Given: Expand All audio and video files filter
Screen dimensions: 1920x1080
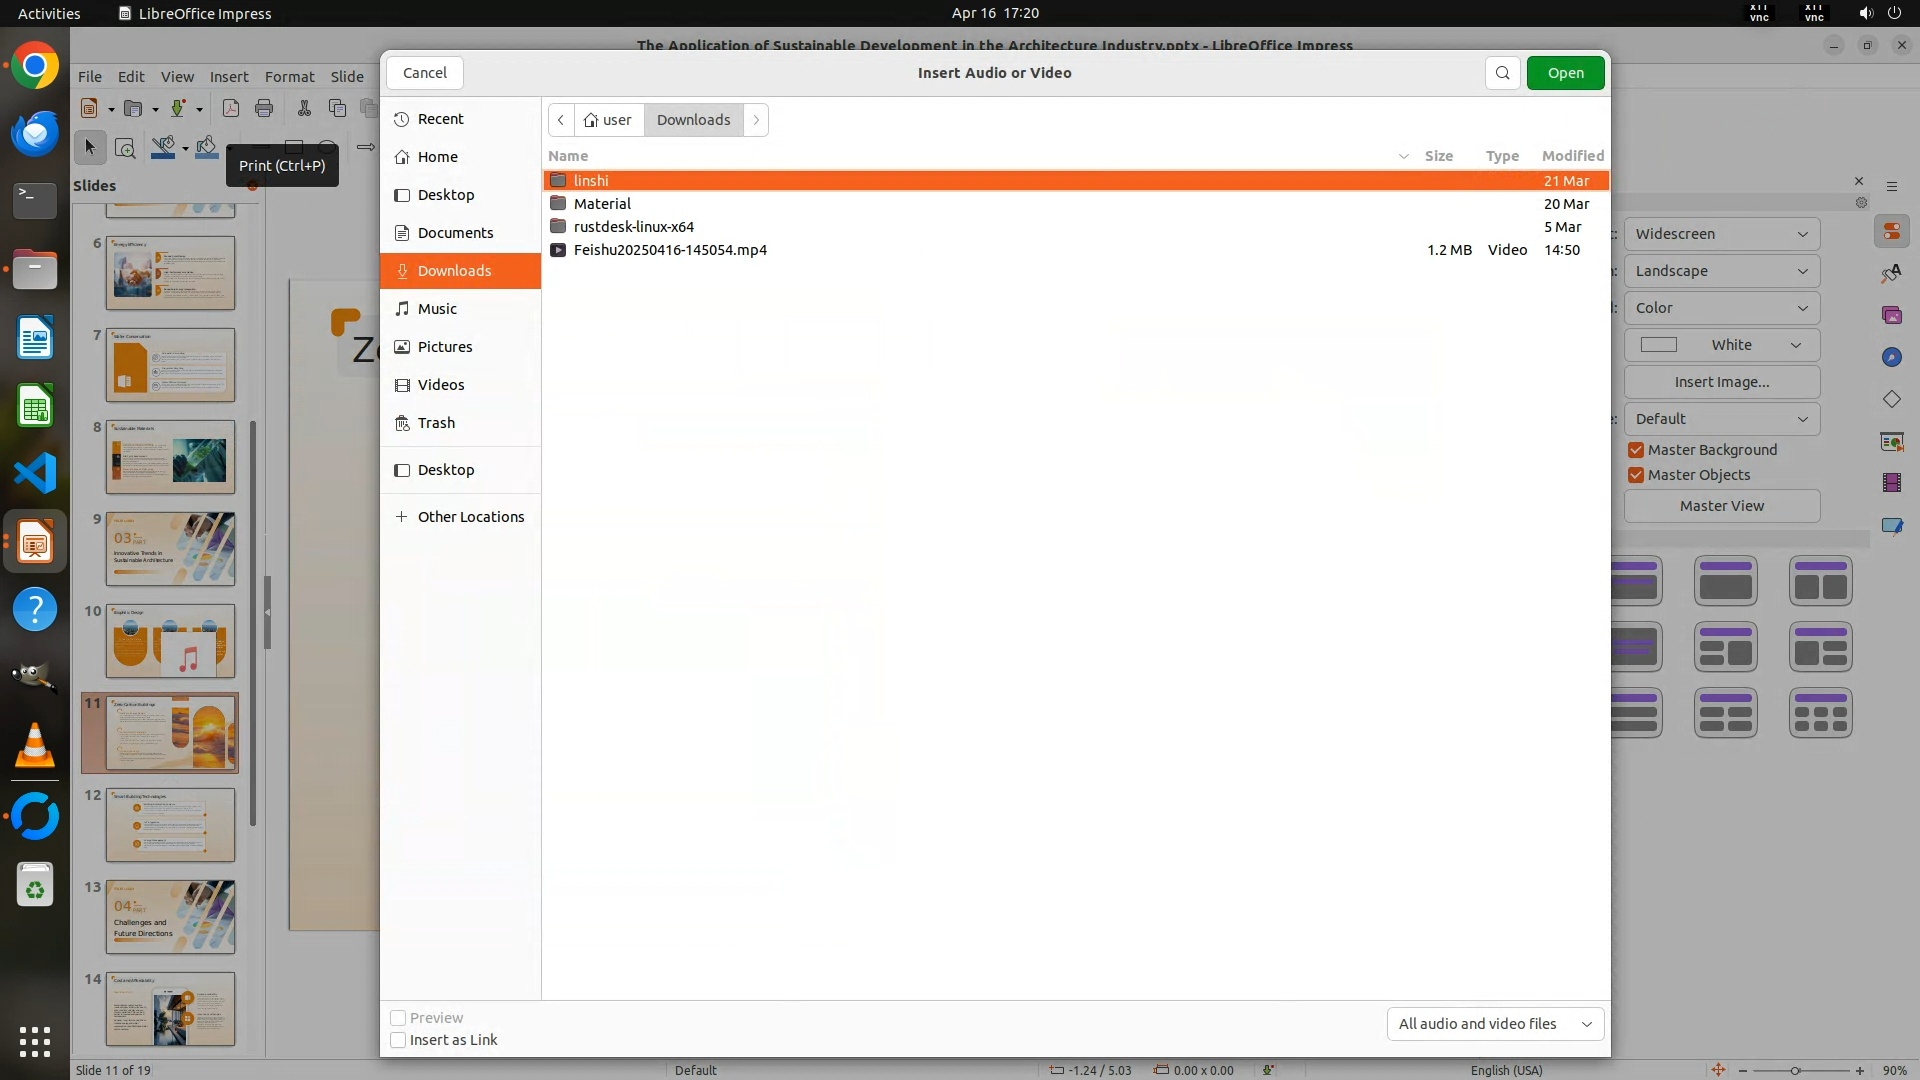Looking at the screenshot, I should [1495, 1024].
